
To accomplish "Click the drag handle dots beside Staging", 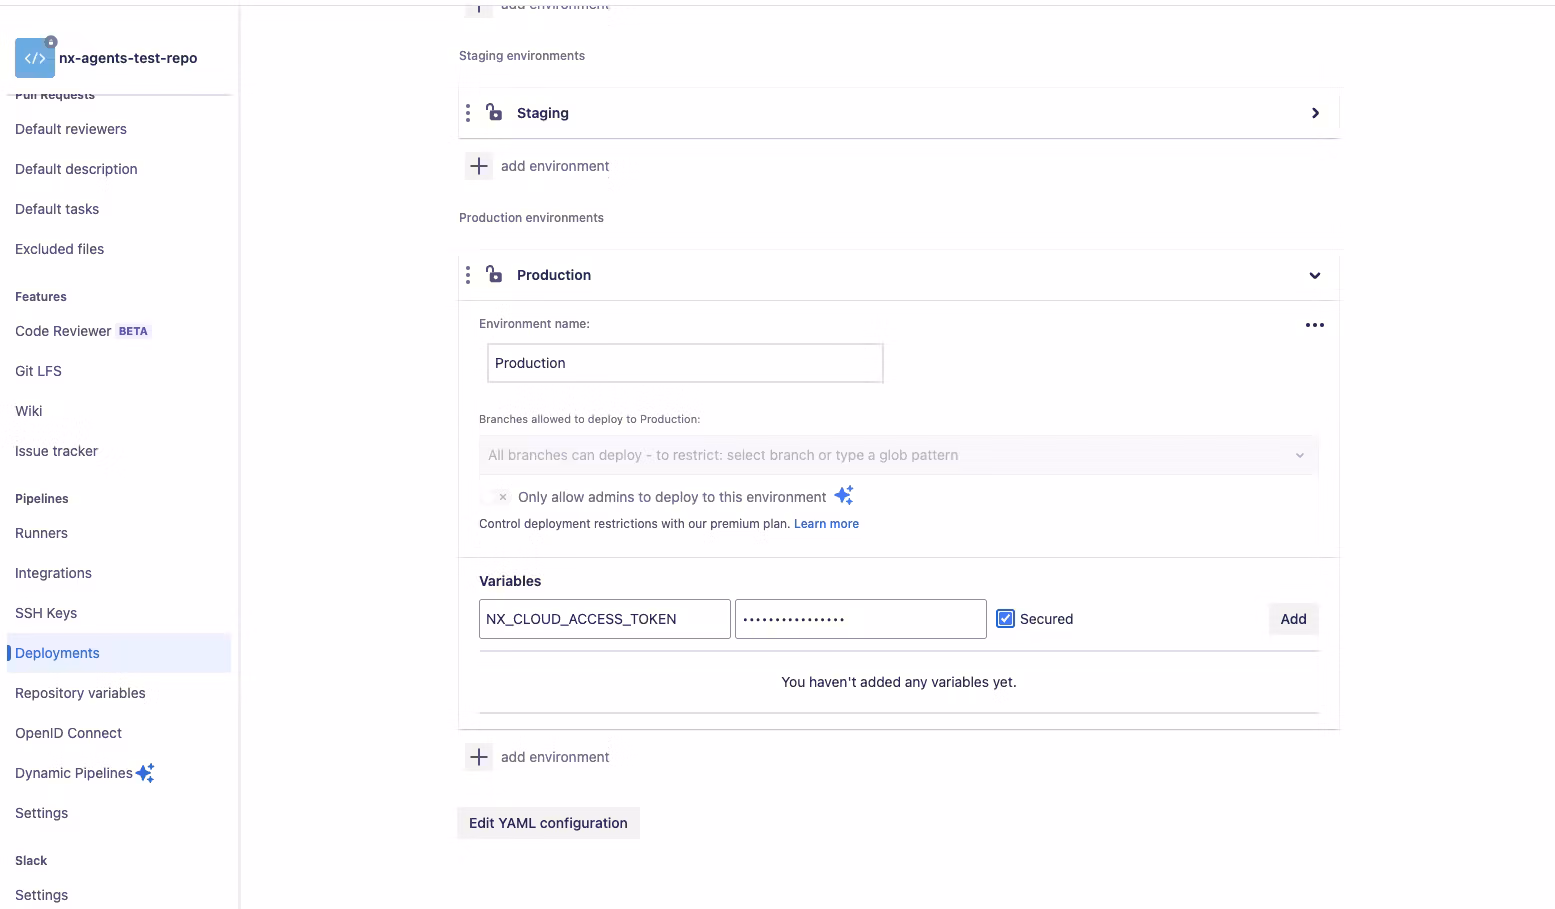I will point(467,112).
